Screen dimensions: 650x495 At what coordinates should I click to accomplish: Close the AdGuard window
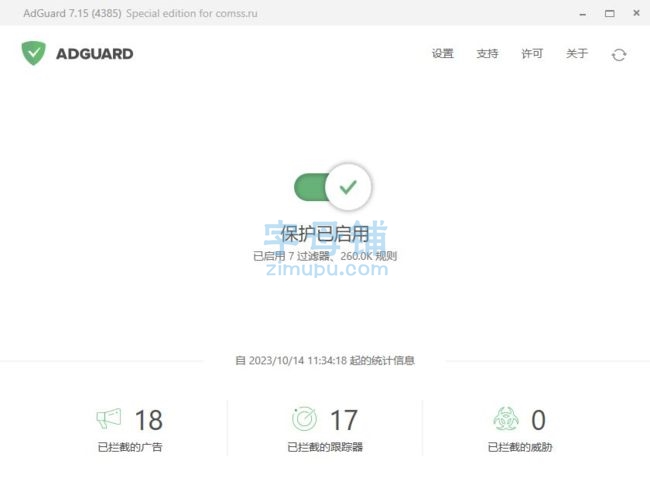pos(636,13)
